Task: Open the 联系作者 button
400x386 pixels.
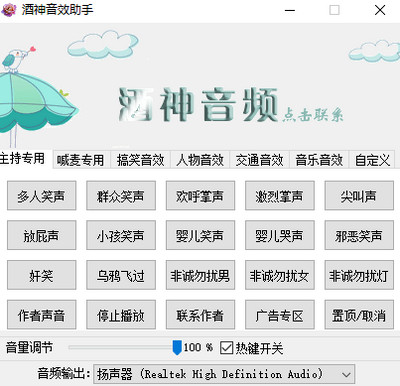Action: (200, 315)
